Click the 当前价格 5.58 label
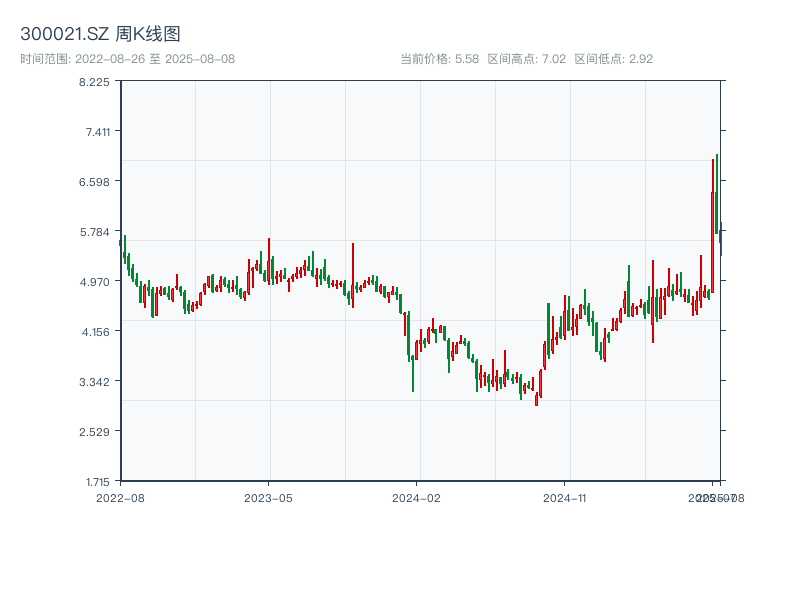The width and height of the screenshot is (800, 600). point(439,59)
